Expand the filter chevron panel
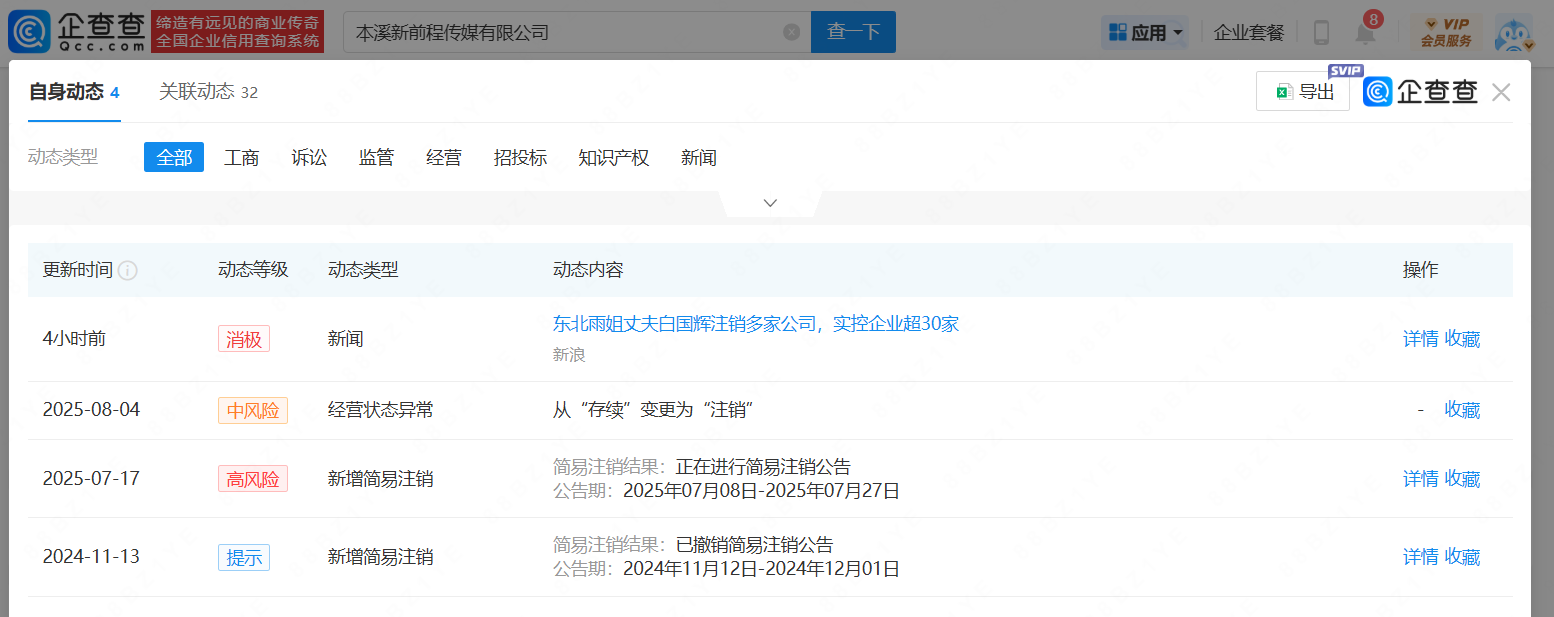This screenshot has height=617, width=1554. pyautogui.click(x=770, y=203)
